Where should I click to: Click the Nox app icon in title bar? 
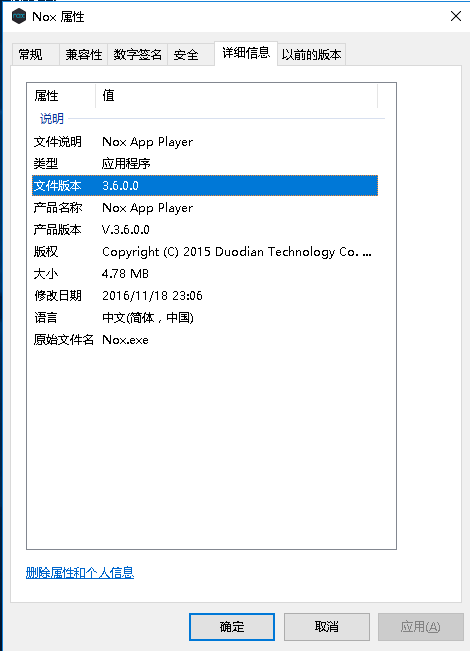[19, 17]
